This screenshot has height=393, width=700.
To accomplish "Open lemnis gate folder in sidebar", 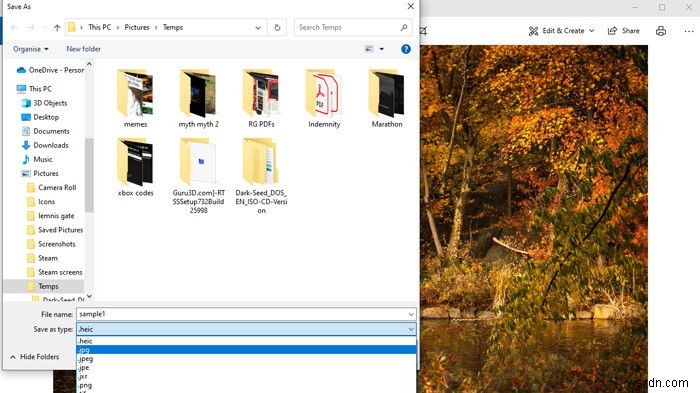I will [50, 216].
